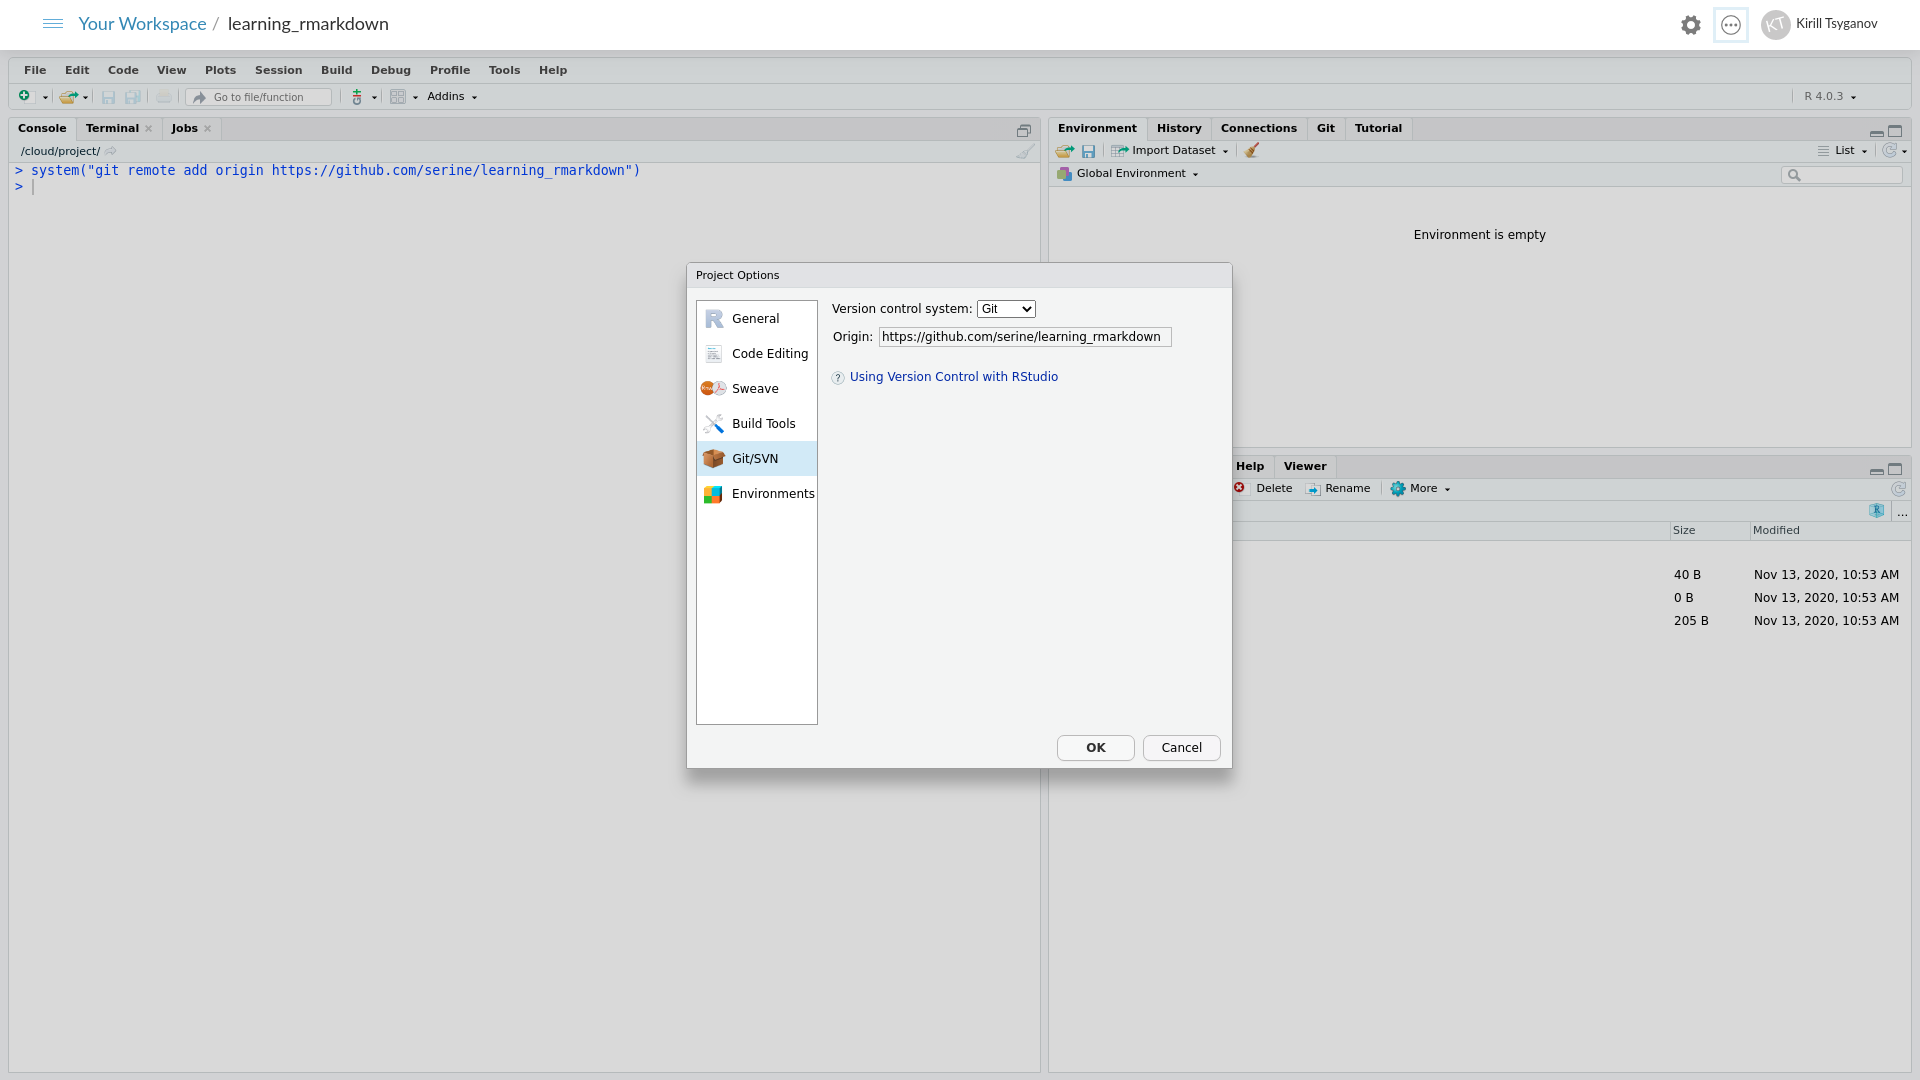Click Rename in the Files pane
Screen dimensions: 1920x1080
tap(1338, 489)
